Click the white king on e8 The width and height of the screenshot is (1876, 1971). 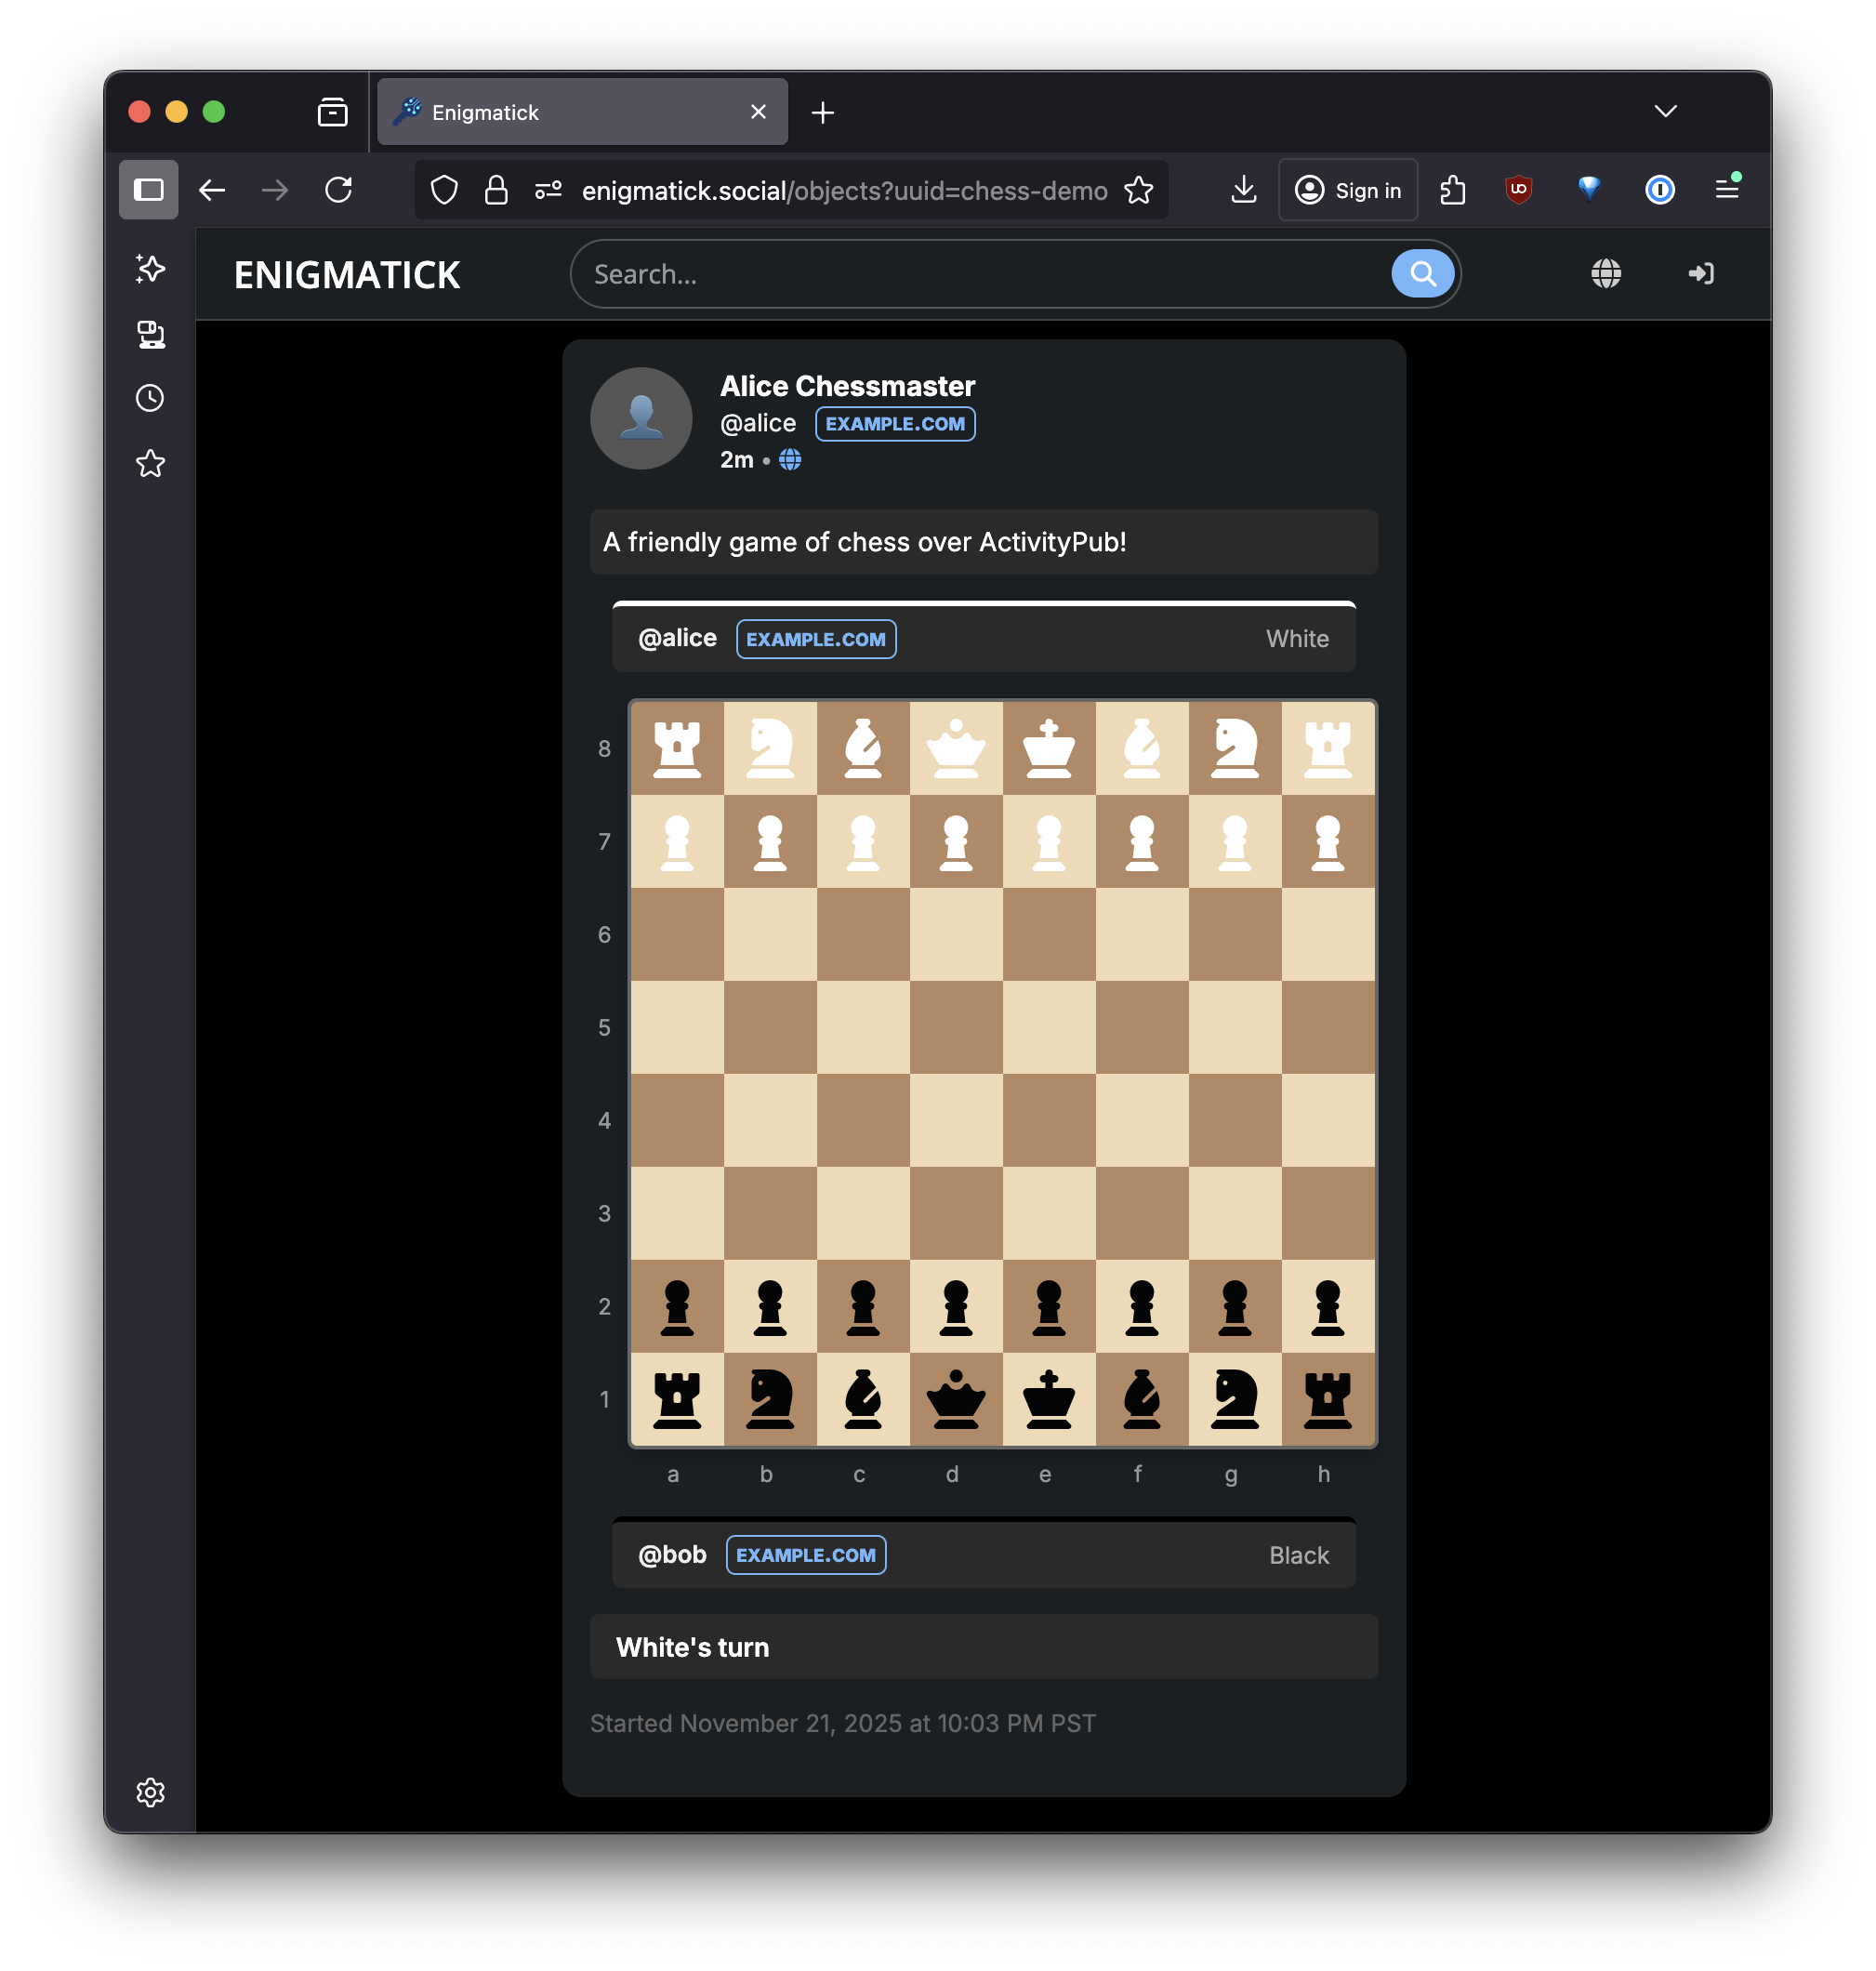1048,748
